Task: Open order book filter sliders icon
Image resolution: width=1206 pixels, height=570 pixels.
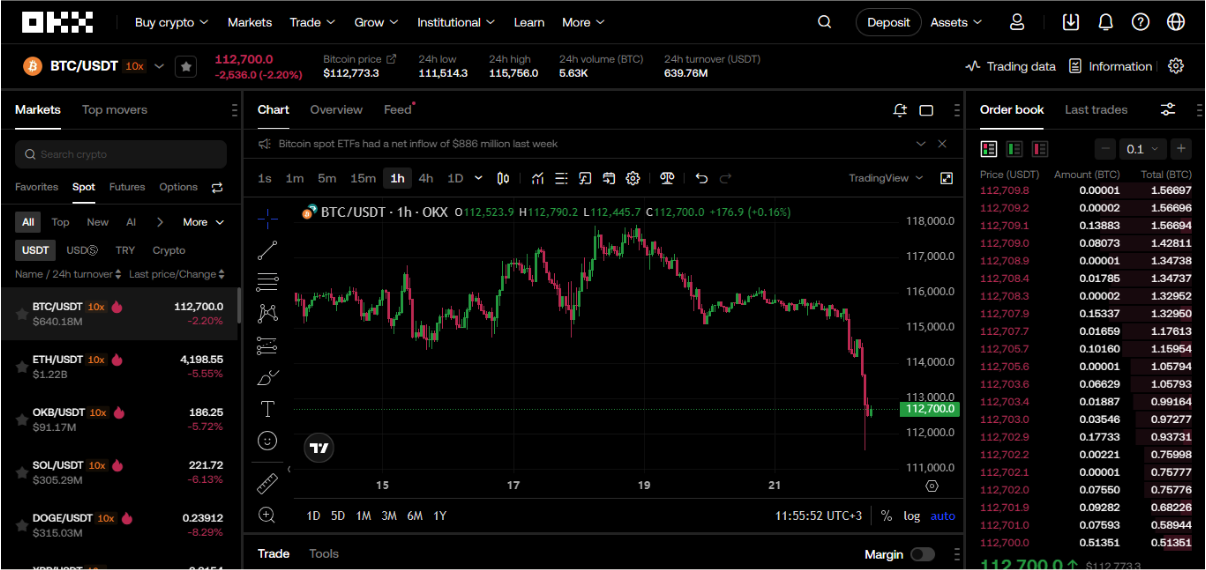Action: (x=1167, y=110)
